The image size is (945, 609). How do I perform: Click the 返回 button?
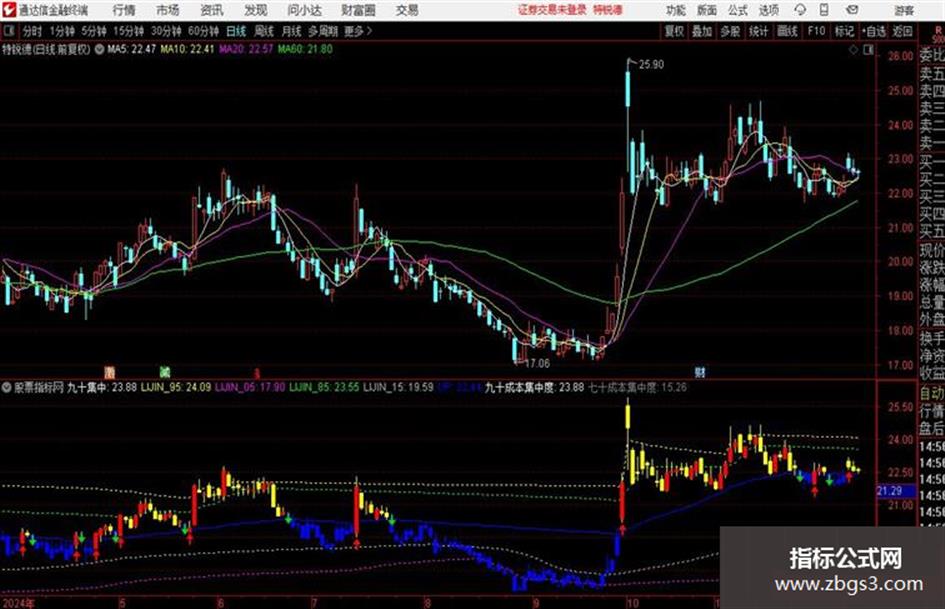[x=902, y=31]
